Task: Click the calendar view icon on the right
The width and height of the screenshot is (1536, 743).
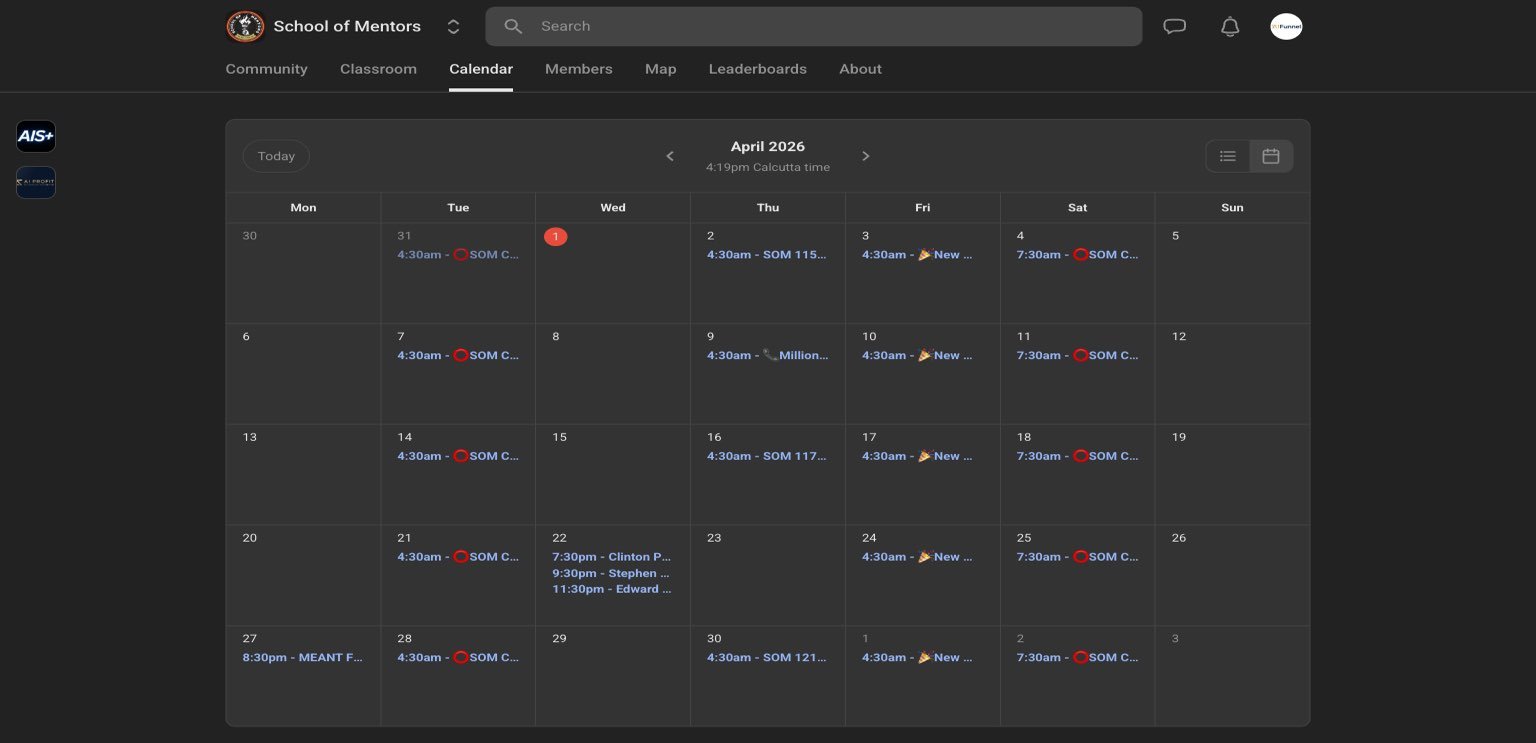Action: 1270,156
